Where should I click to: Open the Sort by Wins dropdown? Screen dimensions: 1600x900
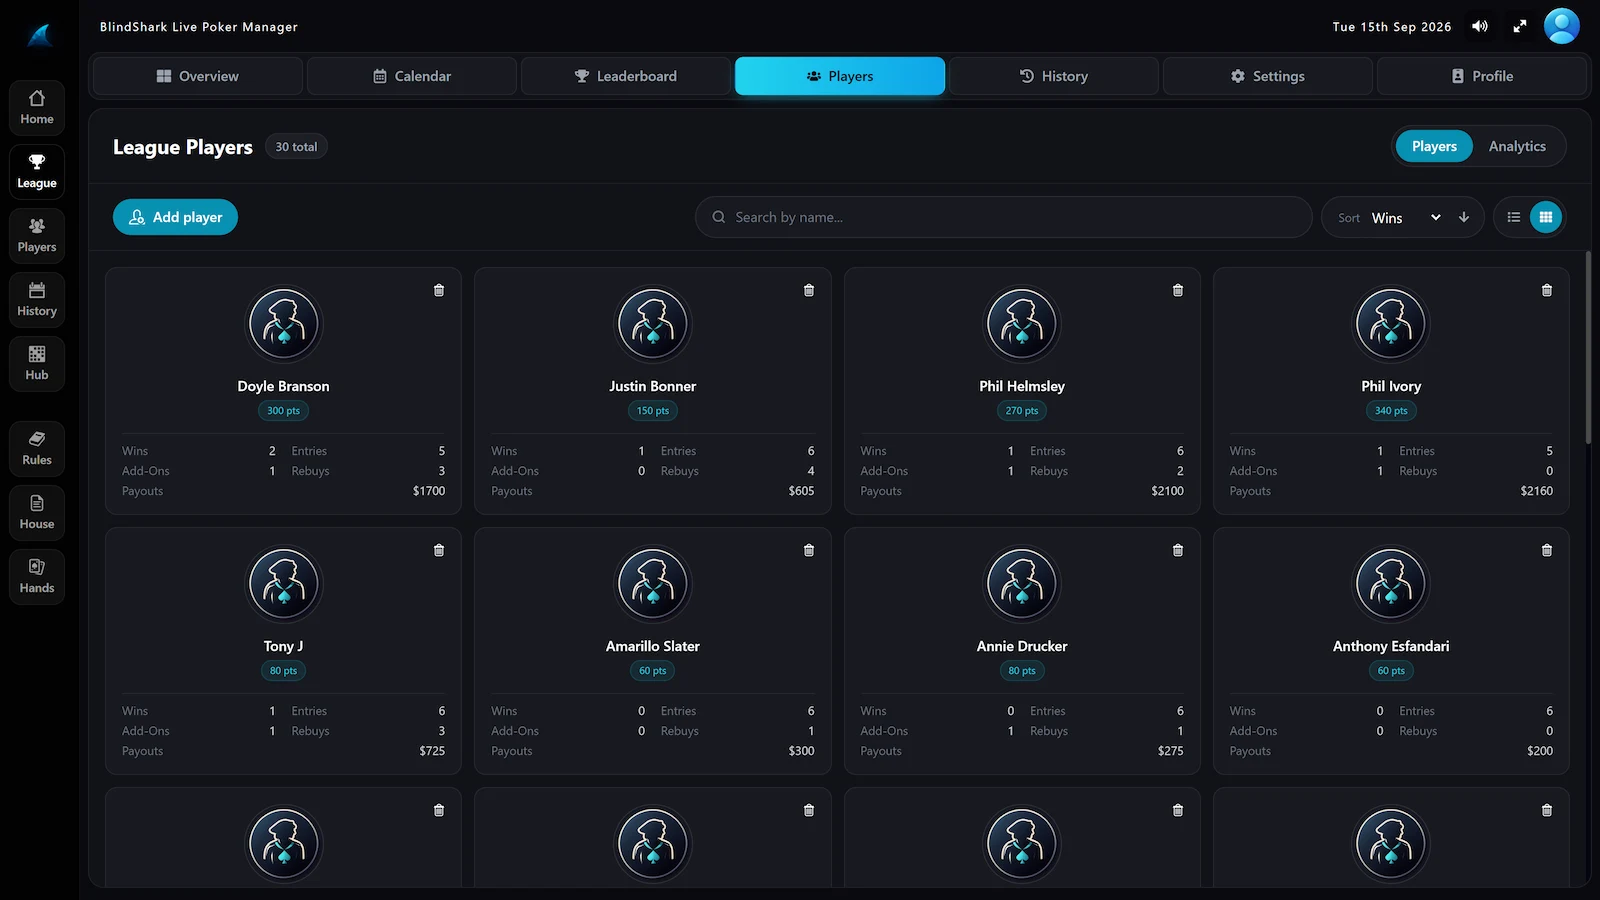[x=1407, y=217]
